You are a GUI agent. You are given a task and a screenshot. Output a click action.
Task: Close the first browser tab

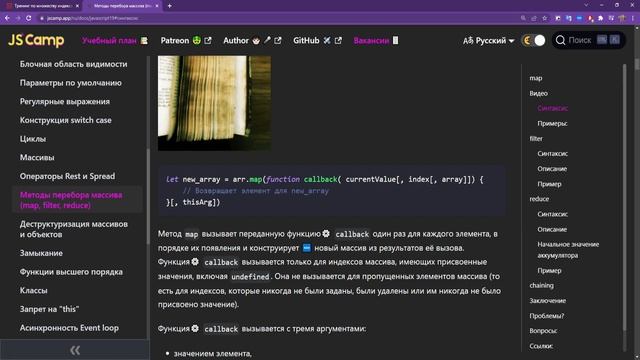click(x=77, y=6)
